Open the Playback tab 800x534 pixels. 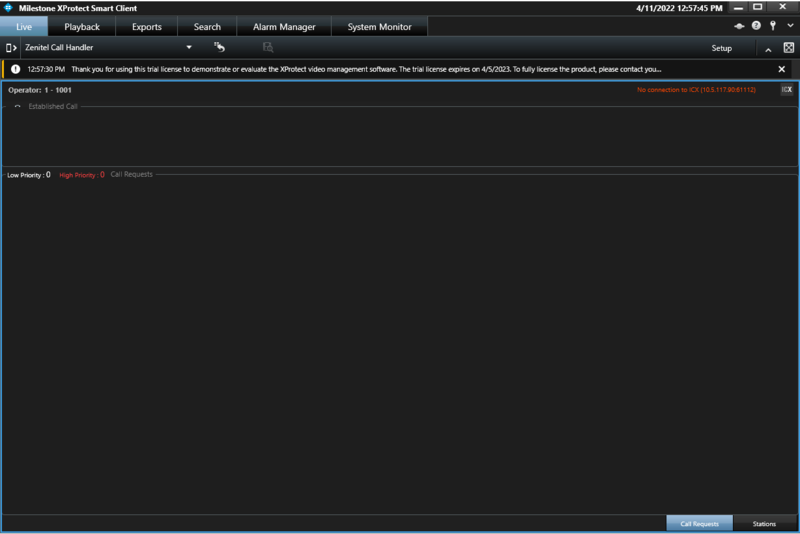[82, 27]
